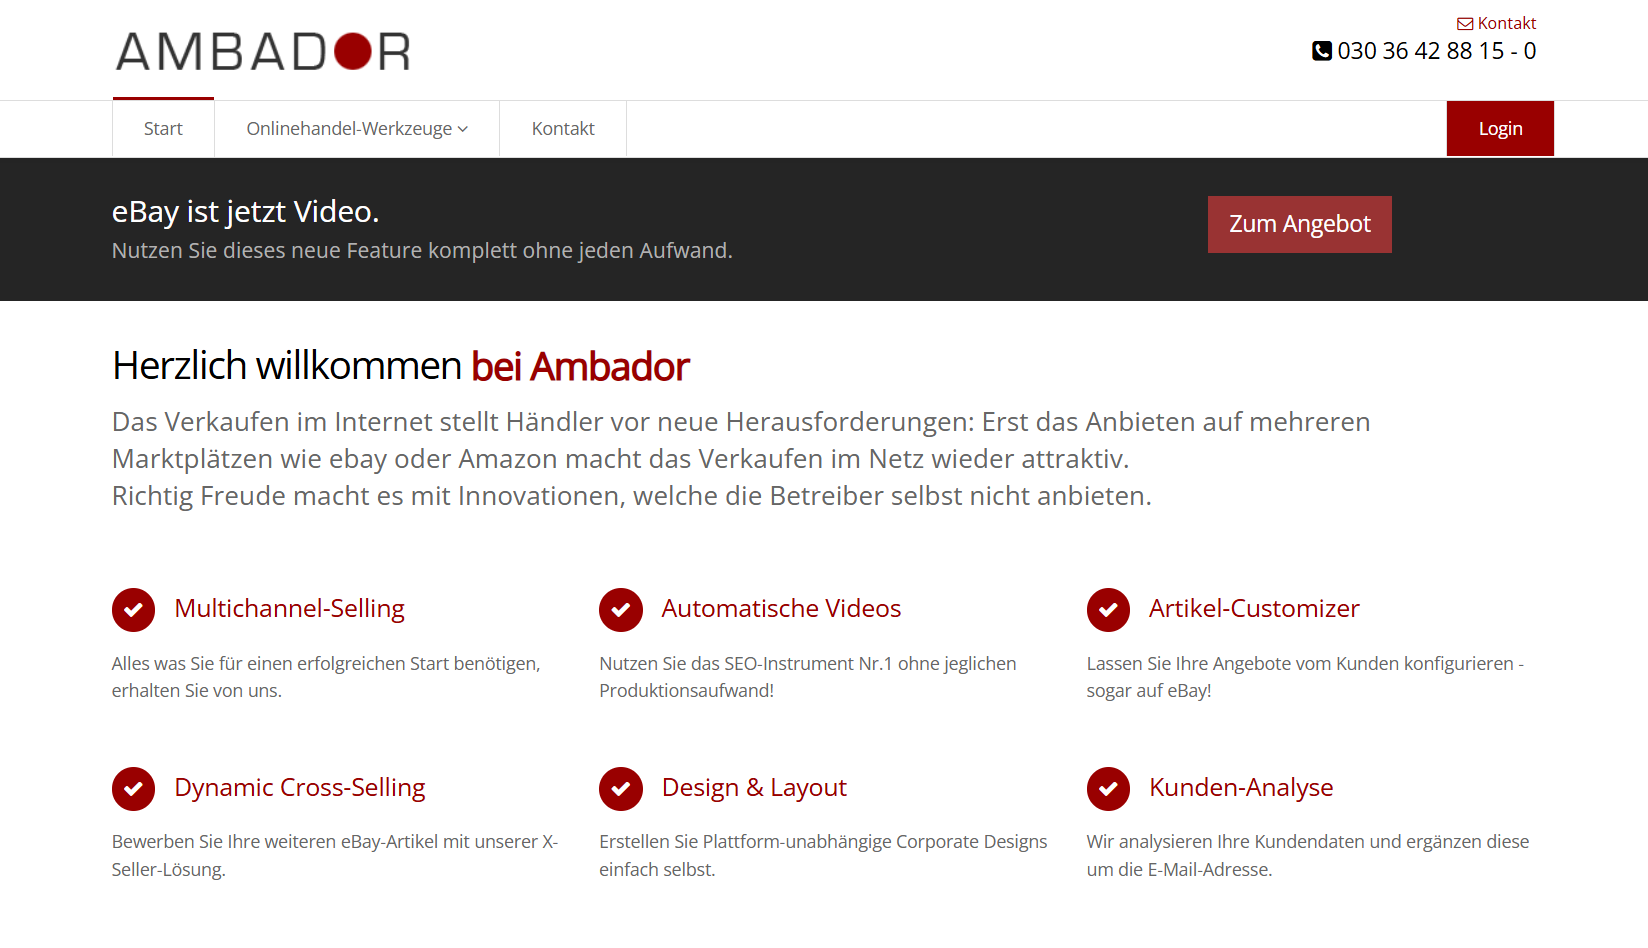The height and width of the screenshot is (948, 1648).
Task: Call phone number 030 36 42 88 15 - 0
Action: [1436, 51]
